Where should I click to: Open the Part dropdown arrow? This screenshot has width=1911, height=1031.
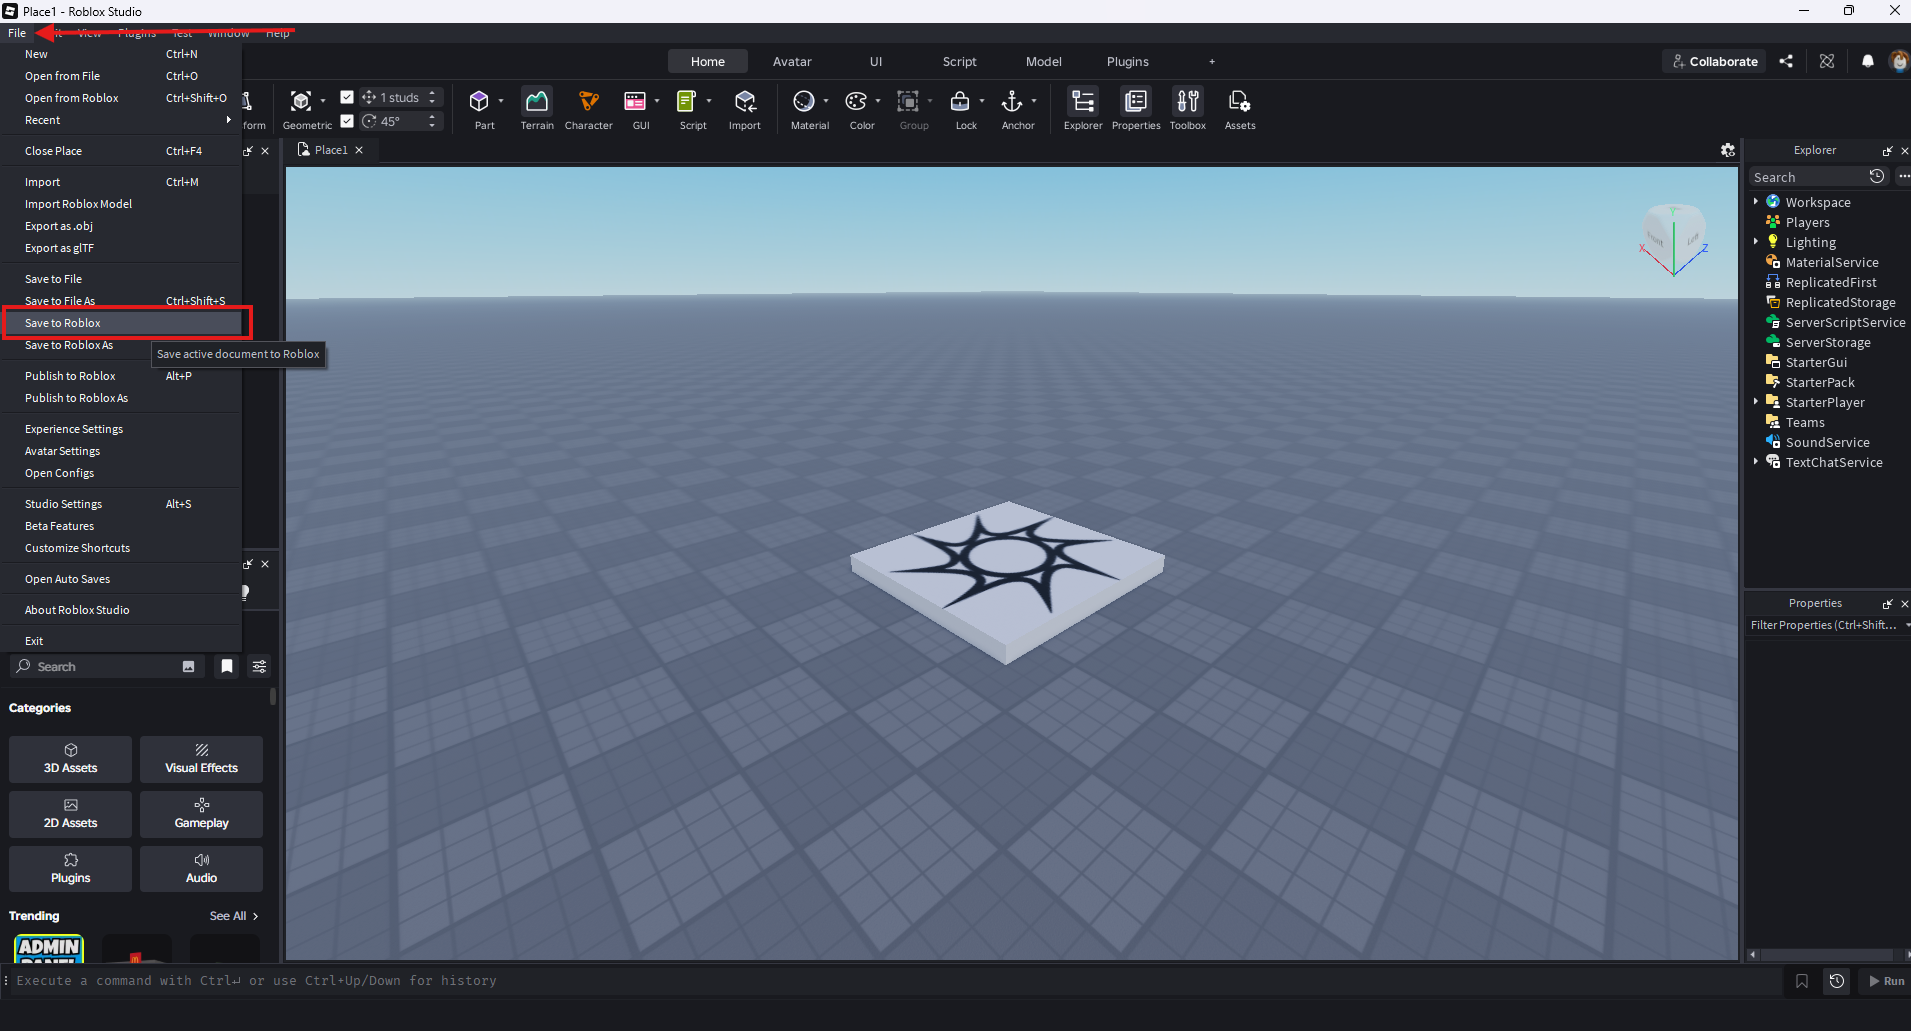tap(501, 101)
